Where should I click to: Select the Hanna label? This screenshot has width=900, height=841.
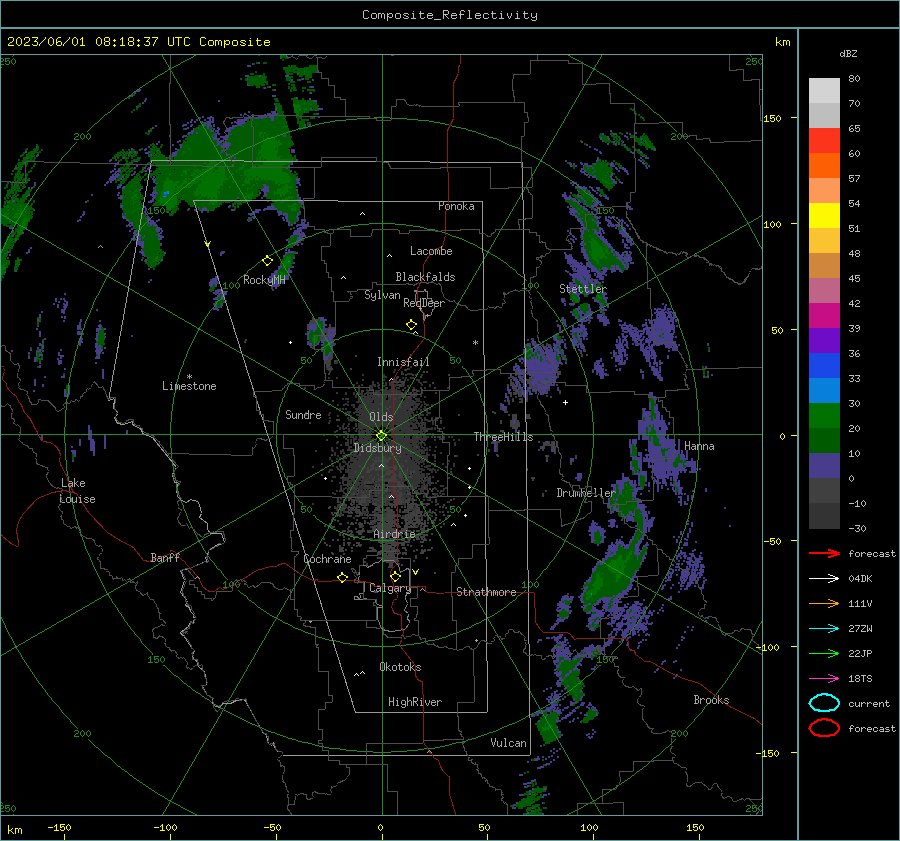point(699,446)
